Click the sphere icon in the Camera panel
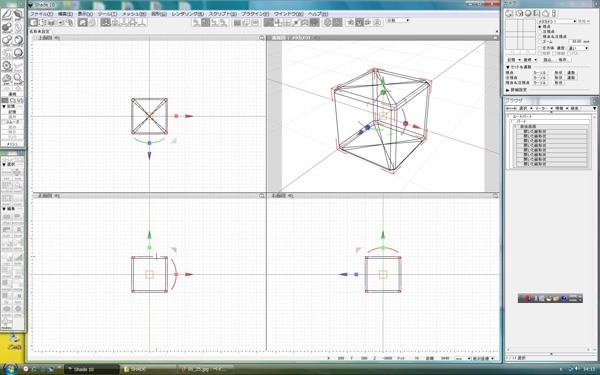This screenshot has height=375, width=600. pos(528,13)
